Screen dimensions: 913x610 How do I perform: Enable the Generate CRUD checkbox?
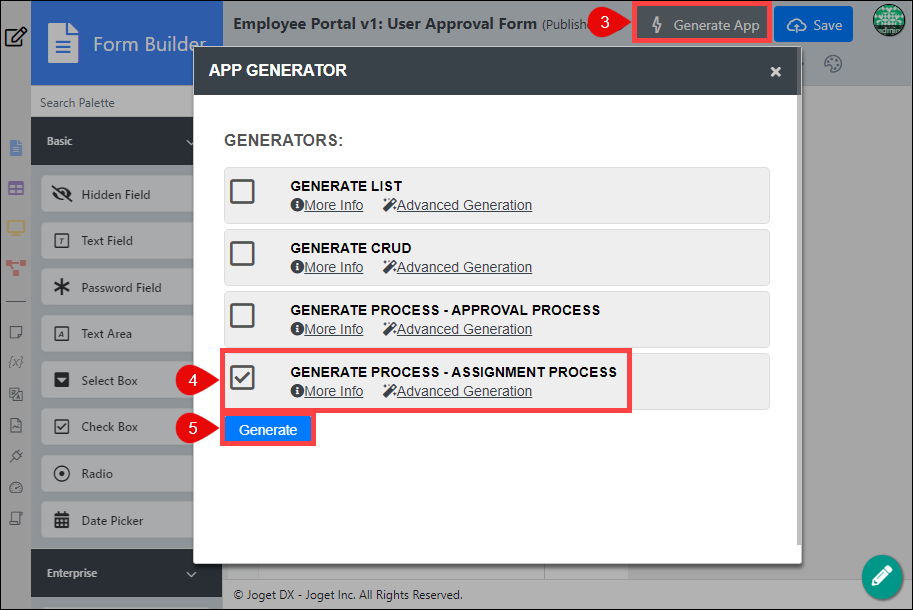pyautogui.click(x=242, y=254)
